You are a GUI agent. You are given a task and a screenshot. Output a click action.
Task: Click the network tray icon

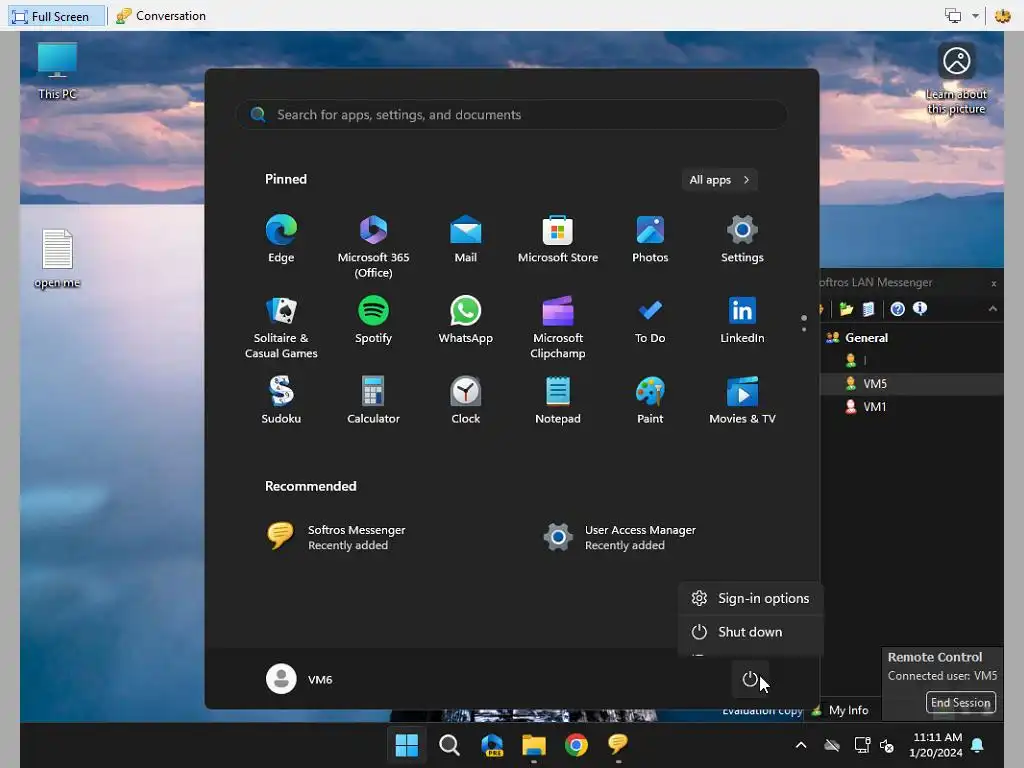tap(862, 745)
